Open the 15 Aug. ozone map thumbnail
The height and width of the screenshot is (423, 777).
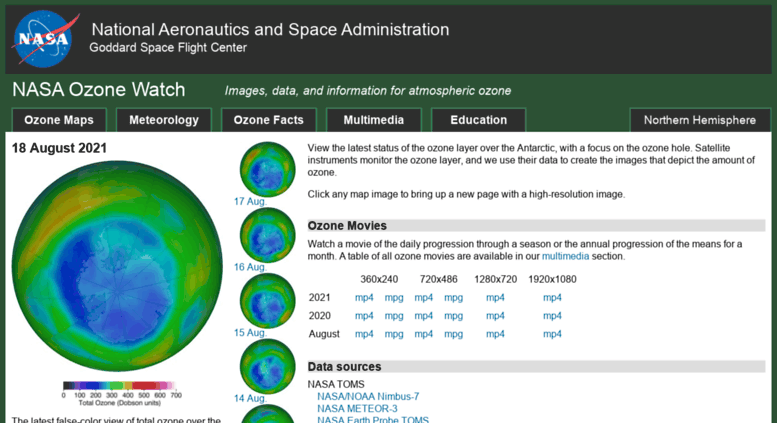point(268,301)
